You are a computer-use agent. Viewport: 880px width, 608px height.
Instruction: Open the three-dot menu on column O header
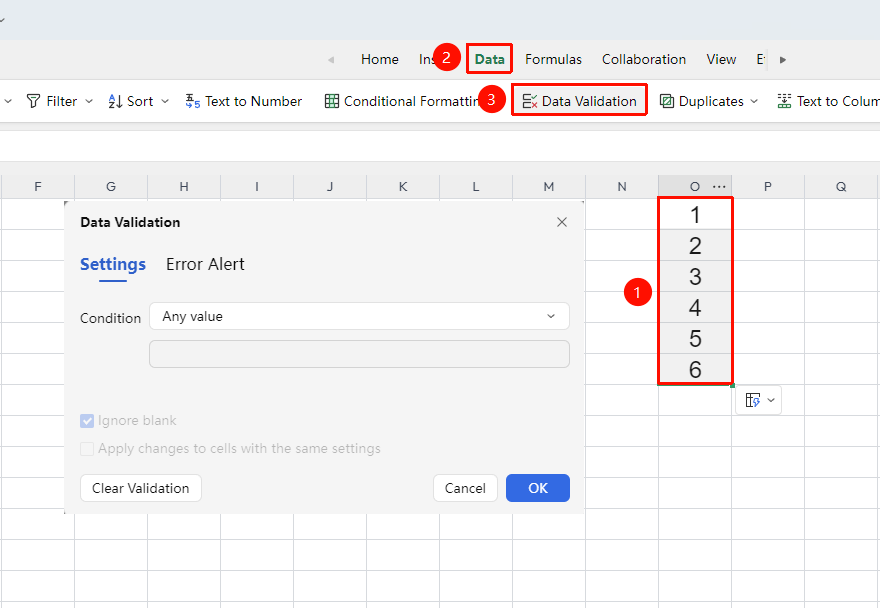[719, 186]
